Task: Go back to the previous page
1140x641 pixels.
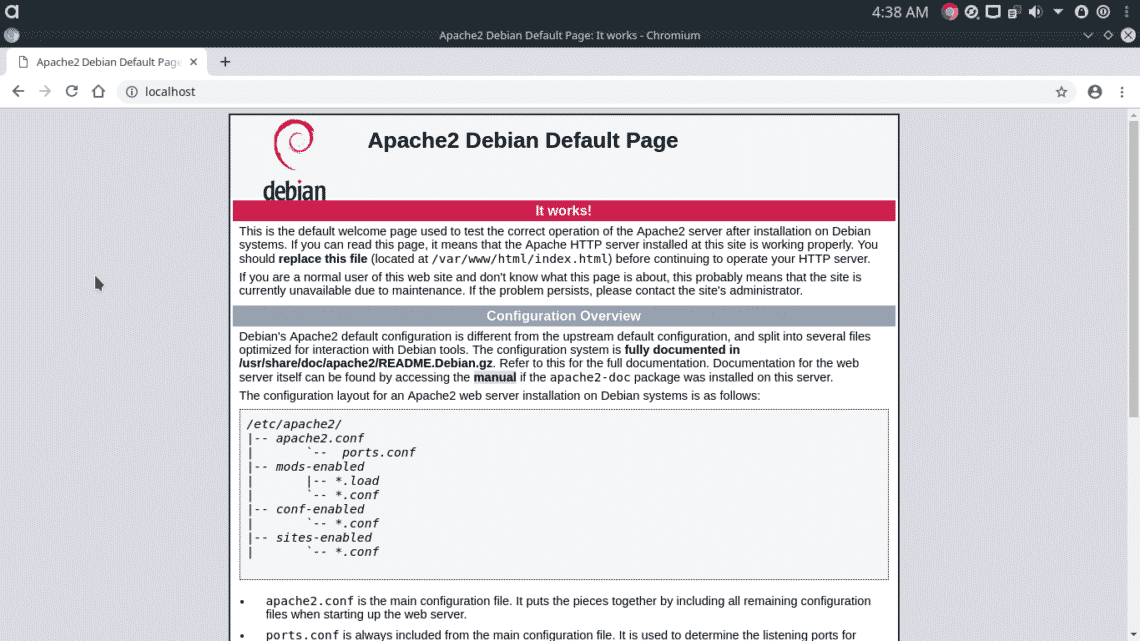Action: [18, 92]
